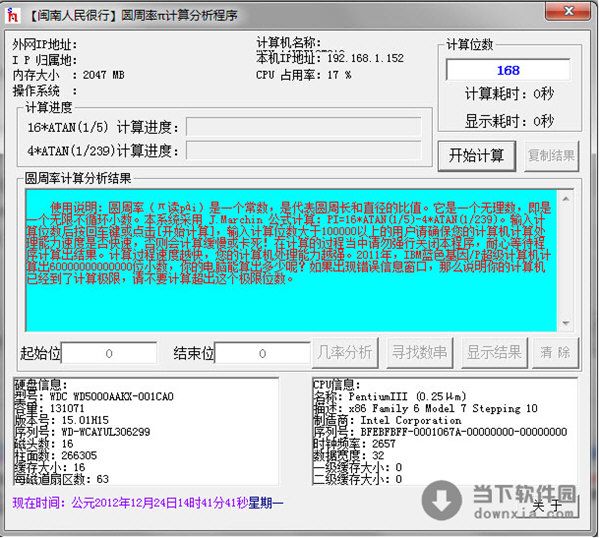Click the 4*ATAN(1/239) progress bar
The width and height of the screenshot is (600, 538).
coord(304,150)
